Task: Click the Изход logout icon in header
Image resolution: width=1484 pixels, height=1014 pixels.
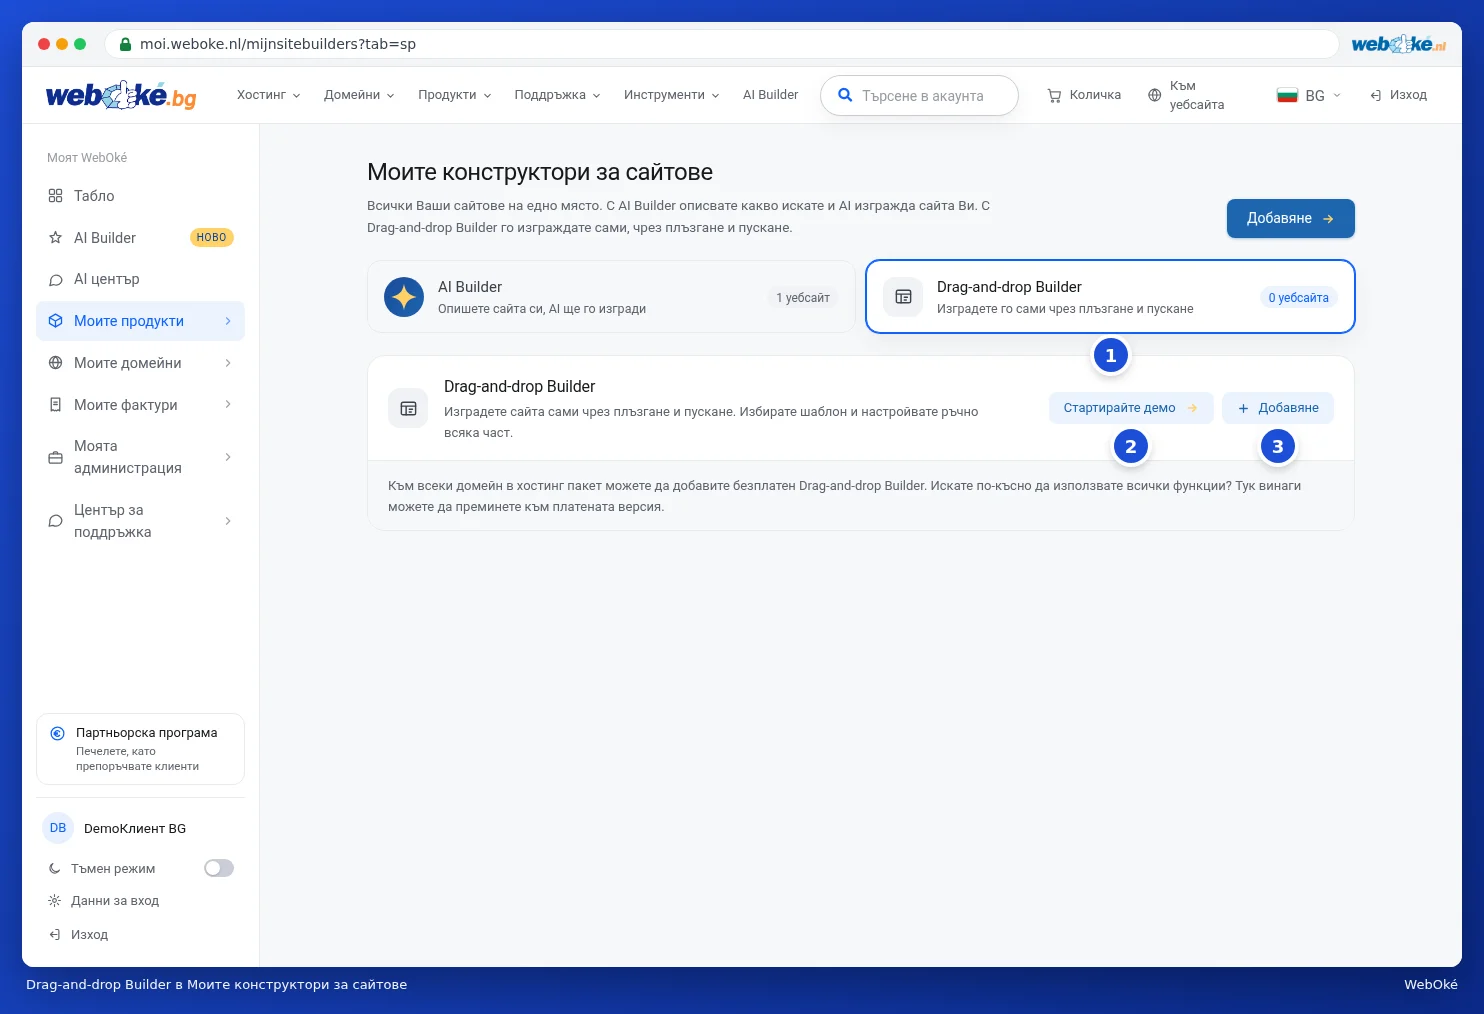Action: [x=1376, y=96]
